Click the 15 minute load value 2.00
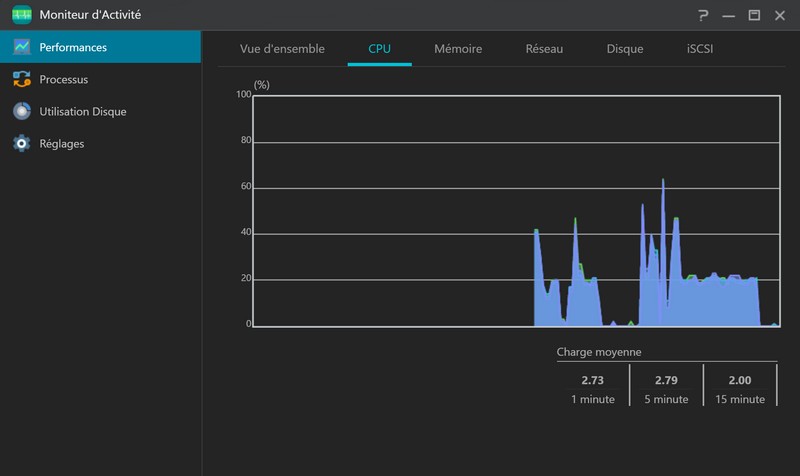Viewport: 800px width, 476px height. [x=740, y=380]
